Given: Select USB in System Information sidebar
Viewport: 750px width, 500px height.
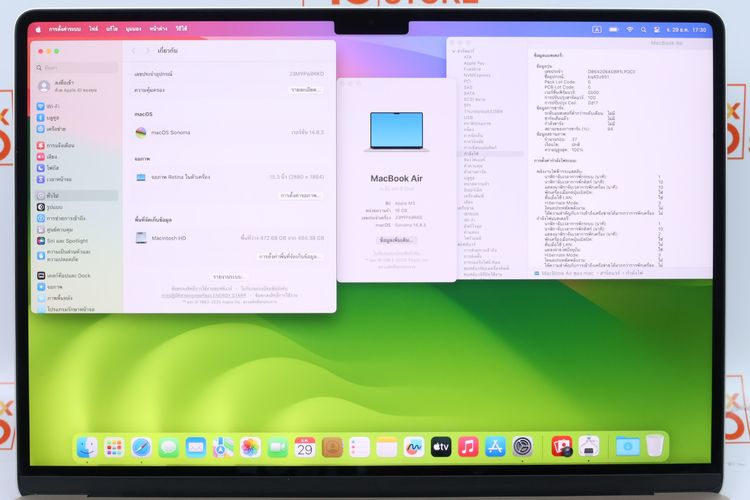Looking at the screenshot, I should coord(468,117).
